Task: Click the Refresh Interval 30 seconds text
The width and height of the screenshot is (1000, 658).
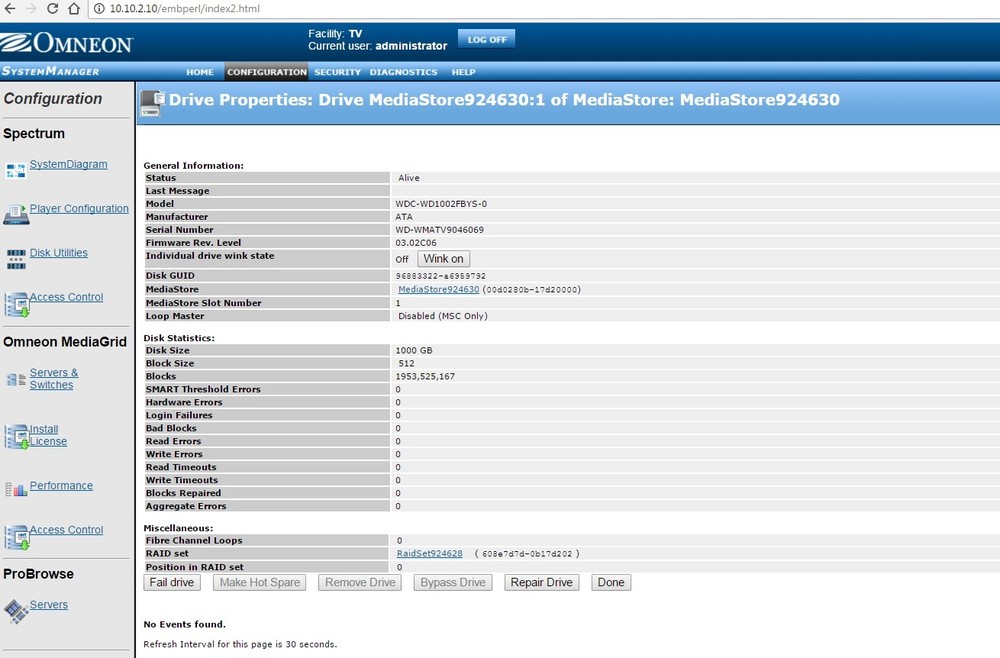Action: pos(240,644)
